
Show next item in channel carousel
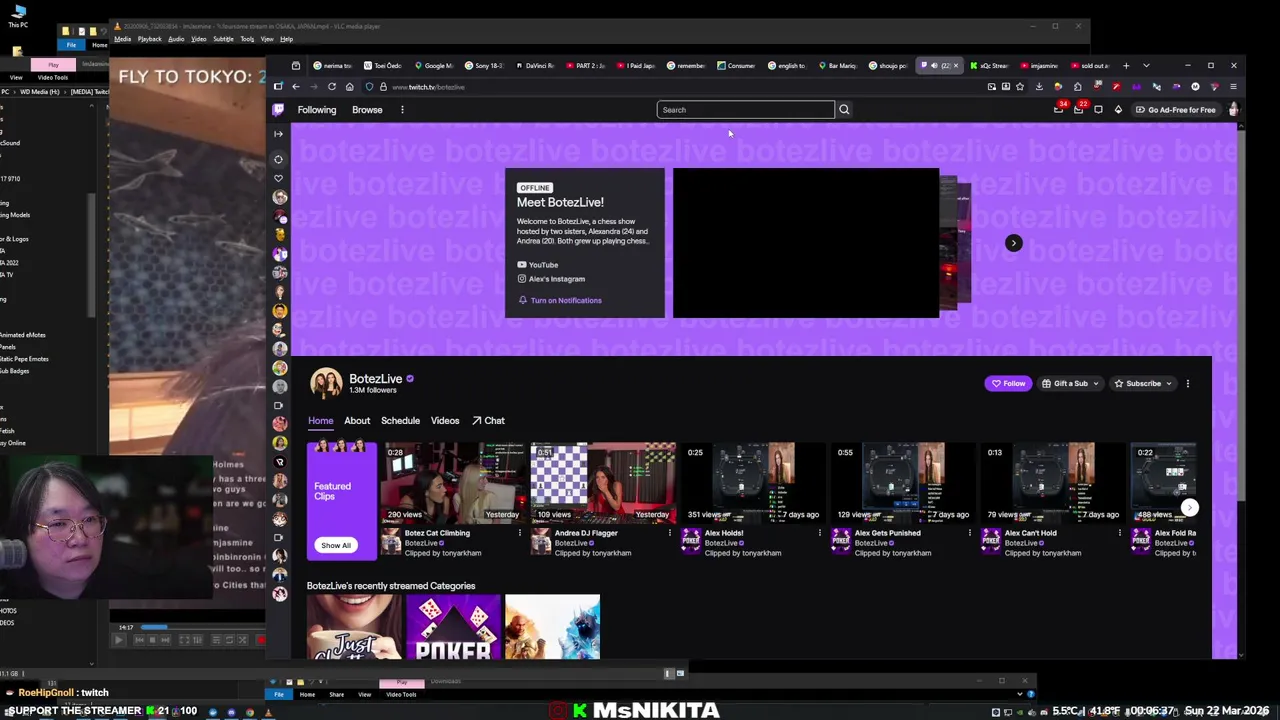click(x=1013, y=243)
